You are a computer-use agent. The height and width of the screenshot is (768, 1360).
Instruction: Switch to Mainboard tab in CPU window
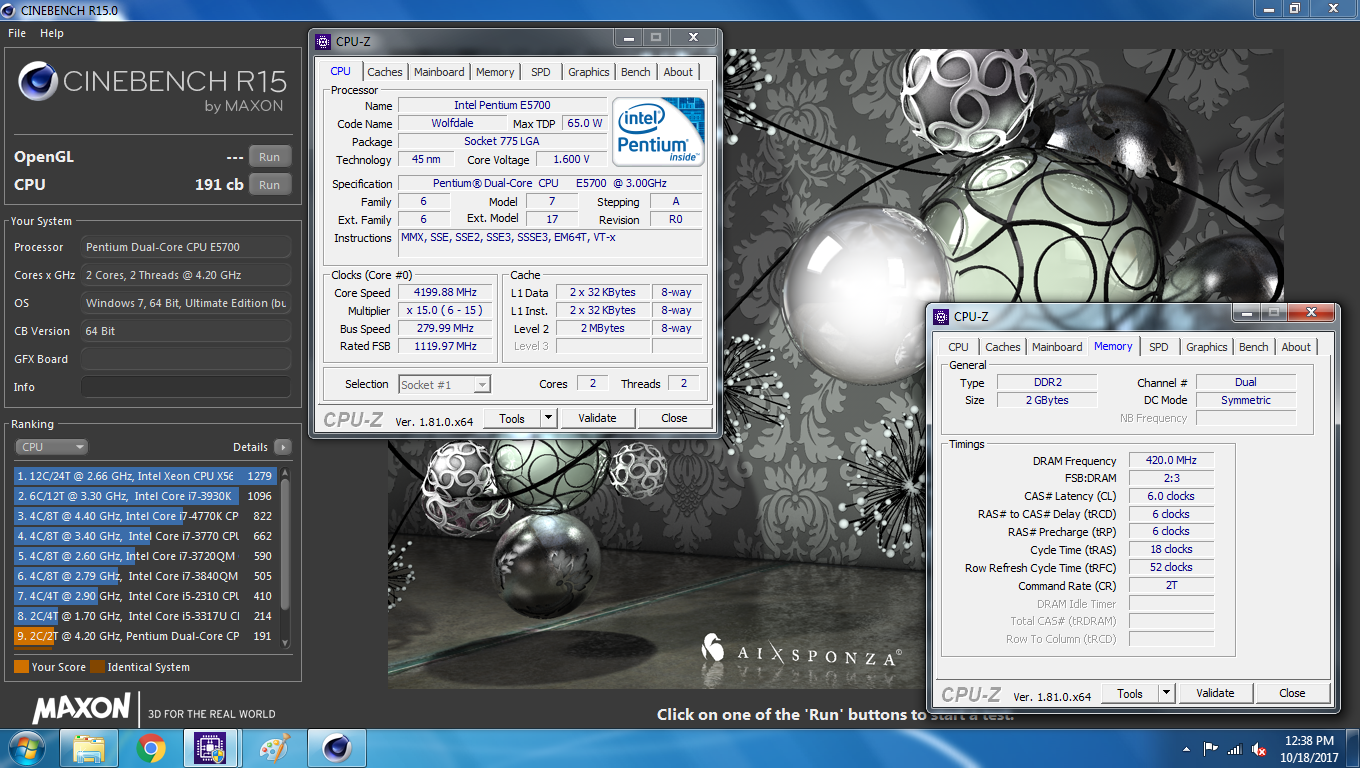point(439,72)
